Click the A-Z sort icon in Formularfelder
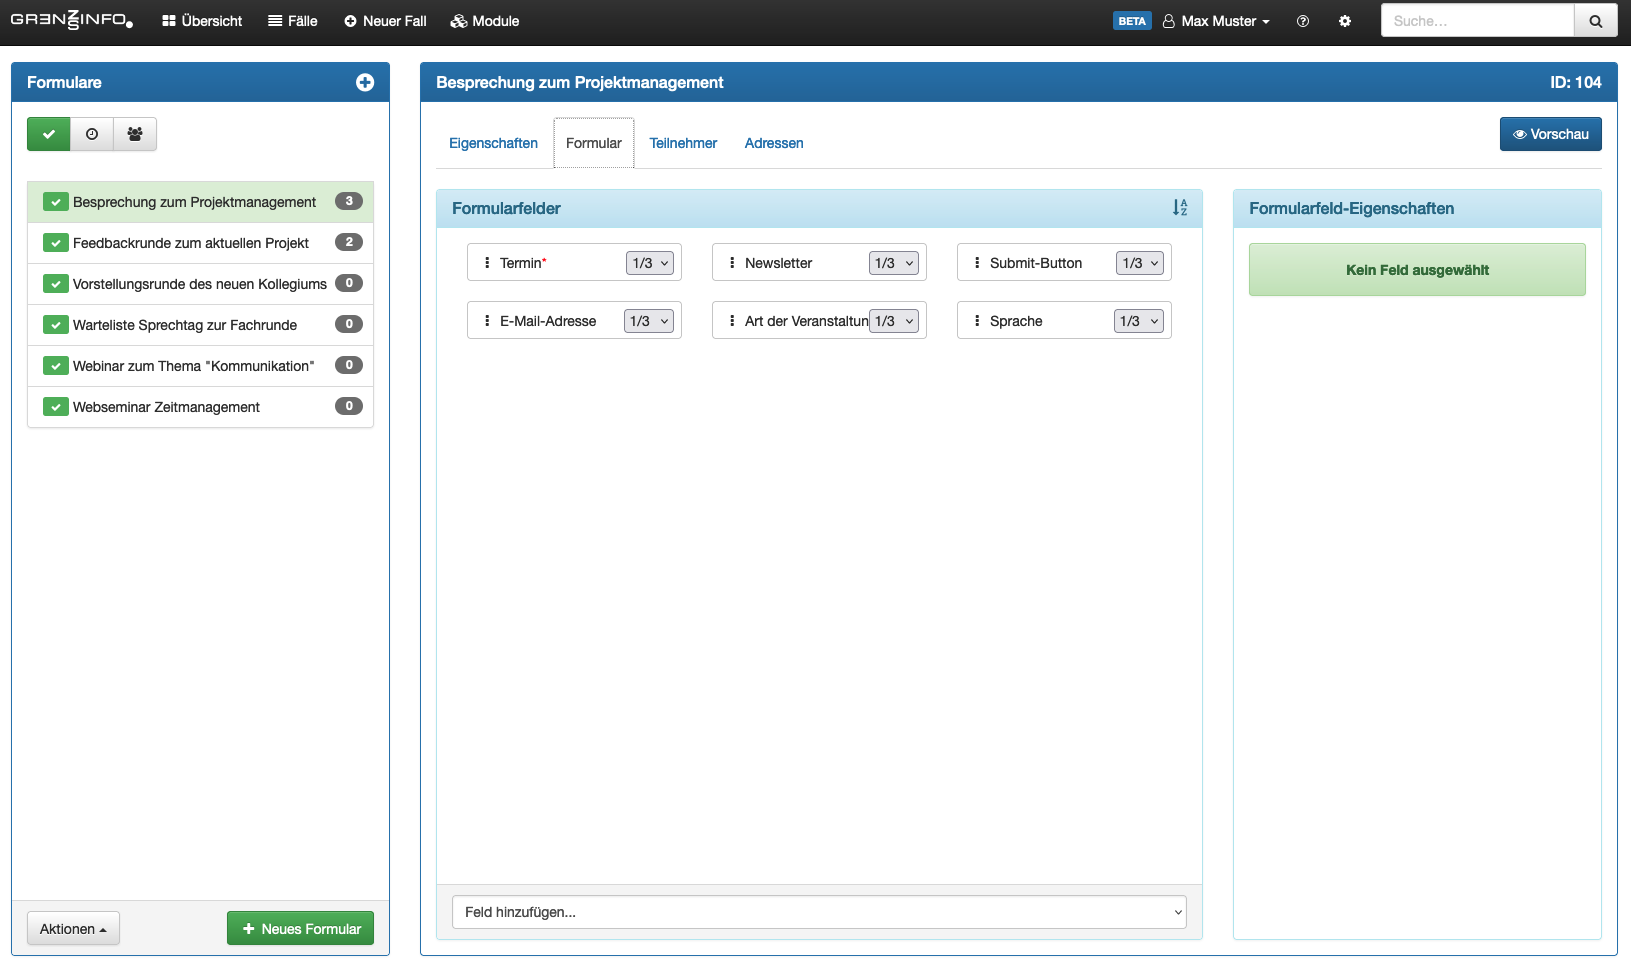 point(1180,208)
